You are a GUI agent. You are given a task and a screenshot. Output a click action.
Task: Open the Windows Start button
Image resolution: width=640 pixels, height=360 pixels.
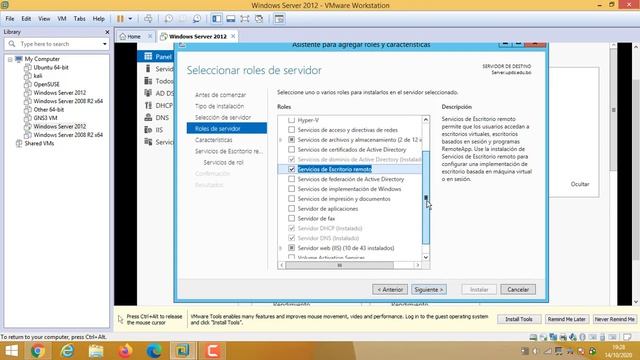coord(11,351)
